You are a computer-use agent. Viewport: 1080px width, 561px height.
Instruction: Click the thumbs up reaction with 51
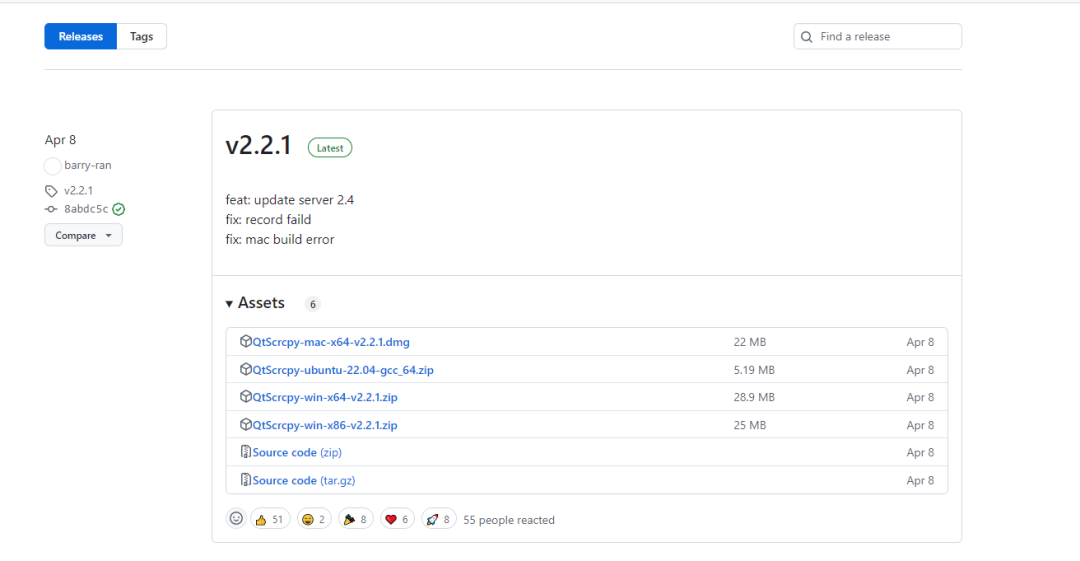click(x=270, y=519)
